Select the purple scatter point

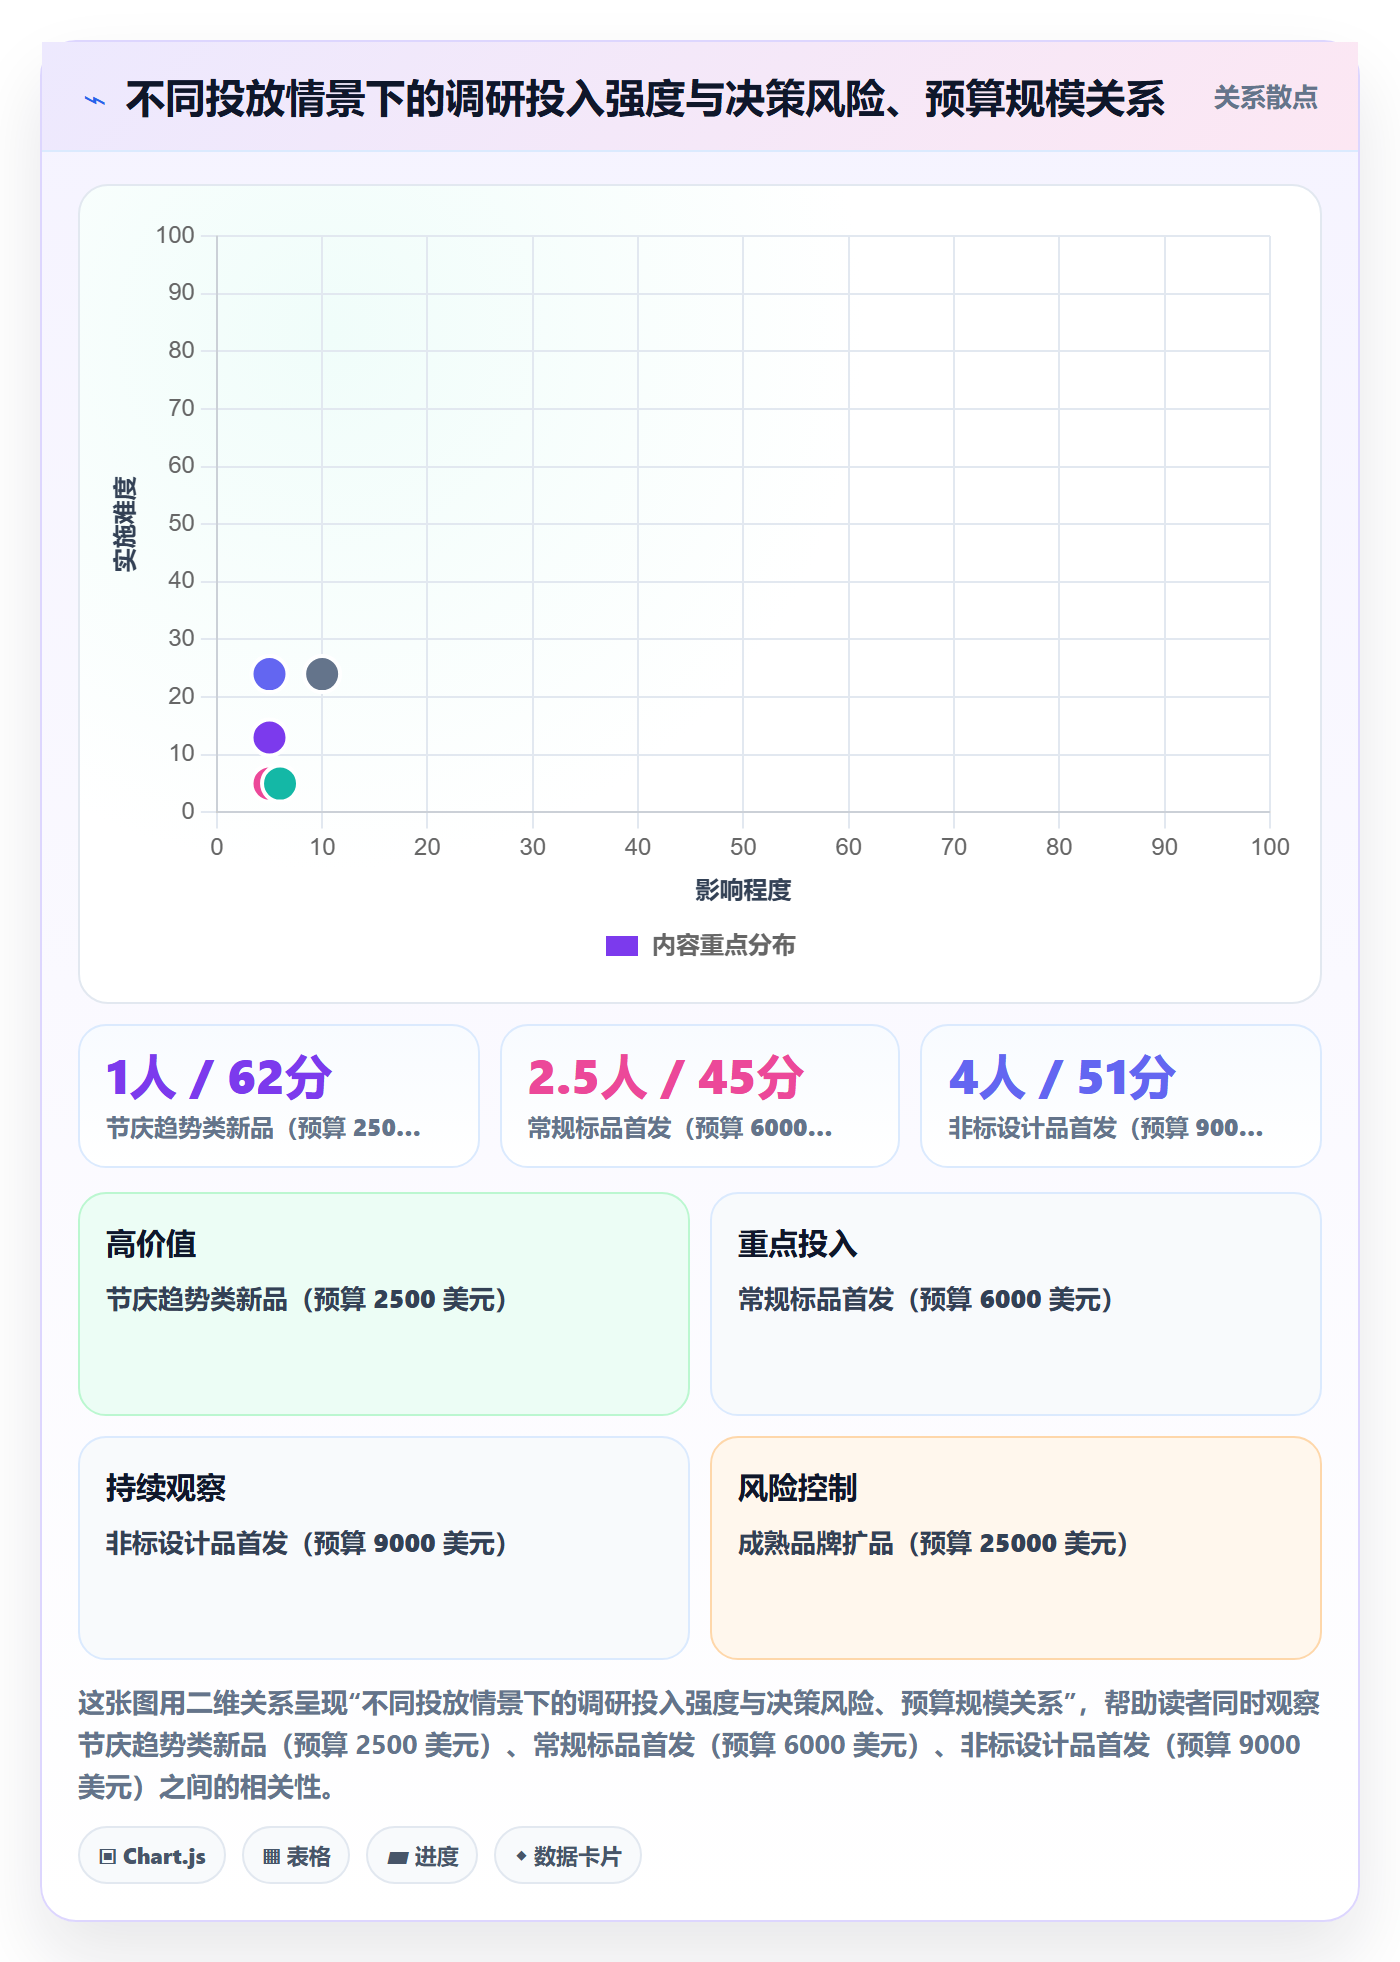tap(269, 738)
